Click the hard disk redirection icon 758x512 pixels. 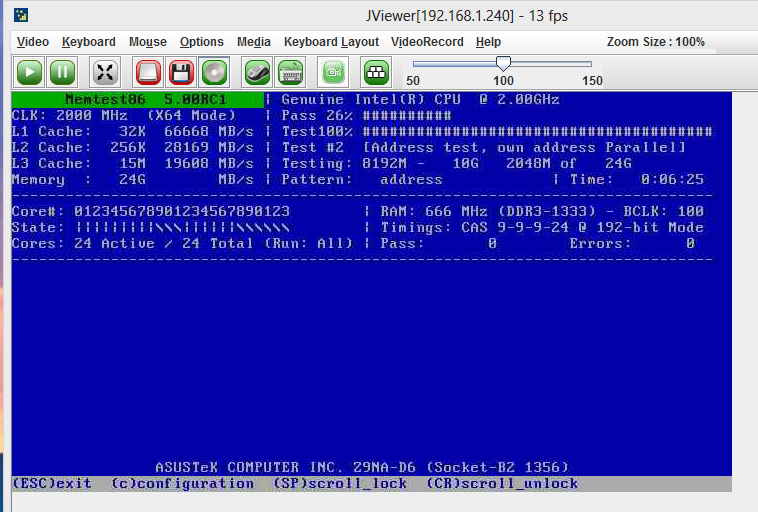[x=148, y=72]
